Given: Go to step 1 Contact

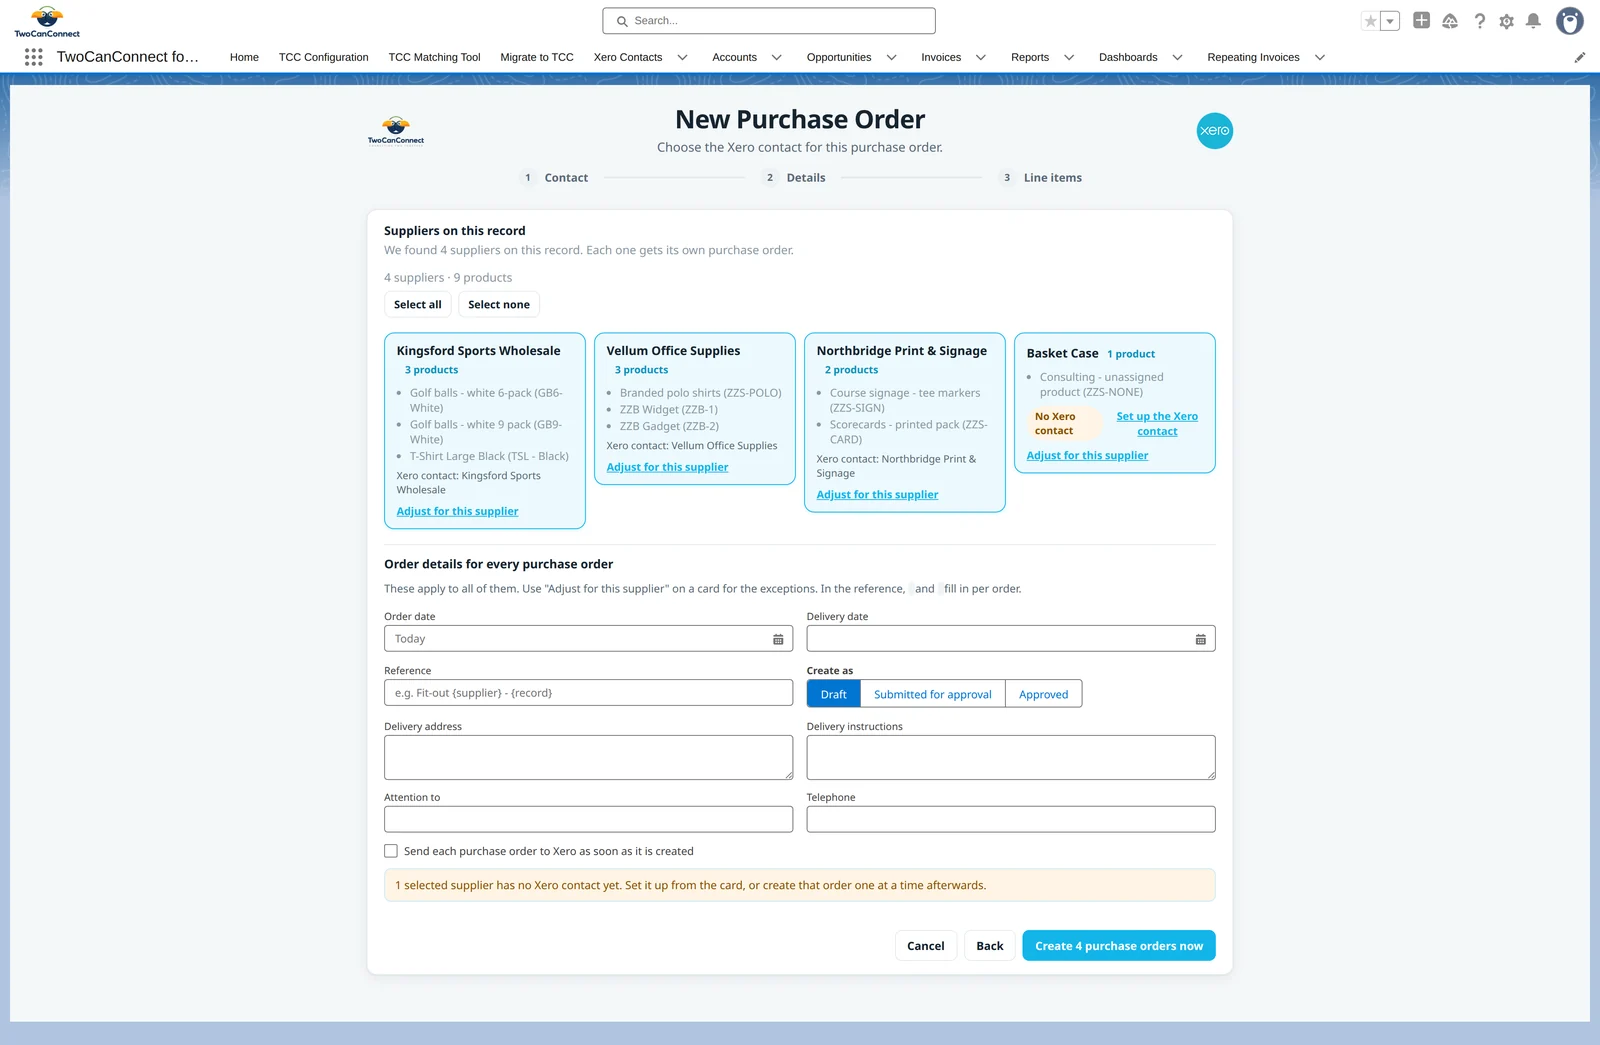Looking at the screenshot, I should (554, 178).
